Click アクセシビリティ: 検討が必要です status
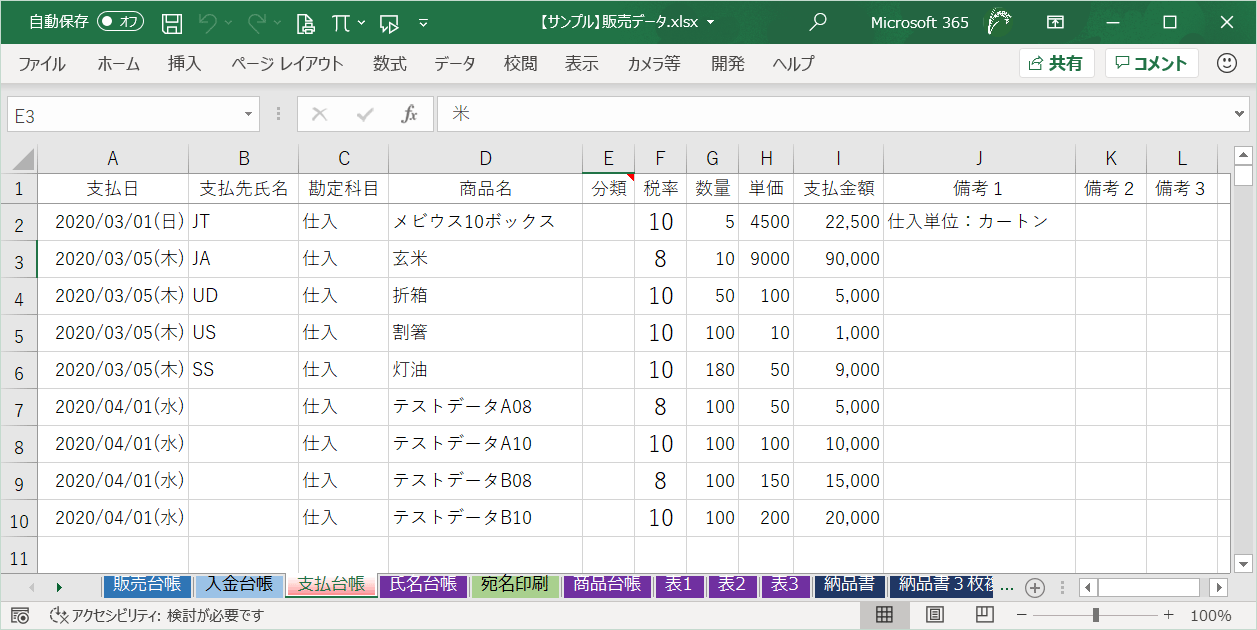1257x630 pixels. click(x=157, y=615)
